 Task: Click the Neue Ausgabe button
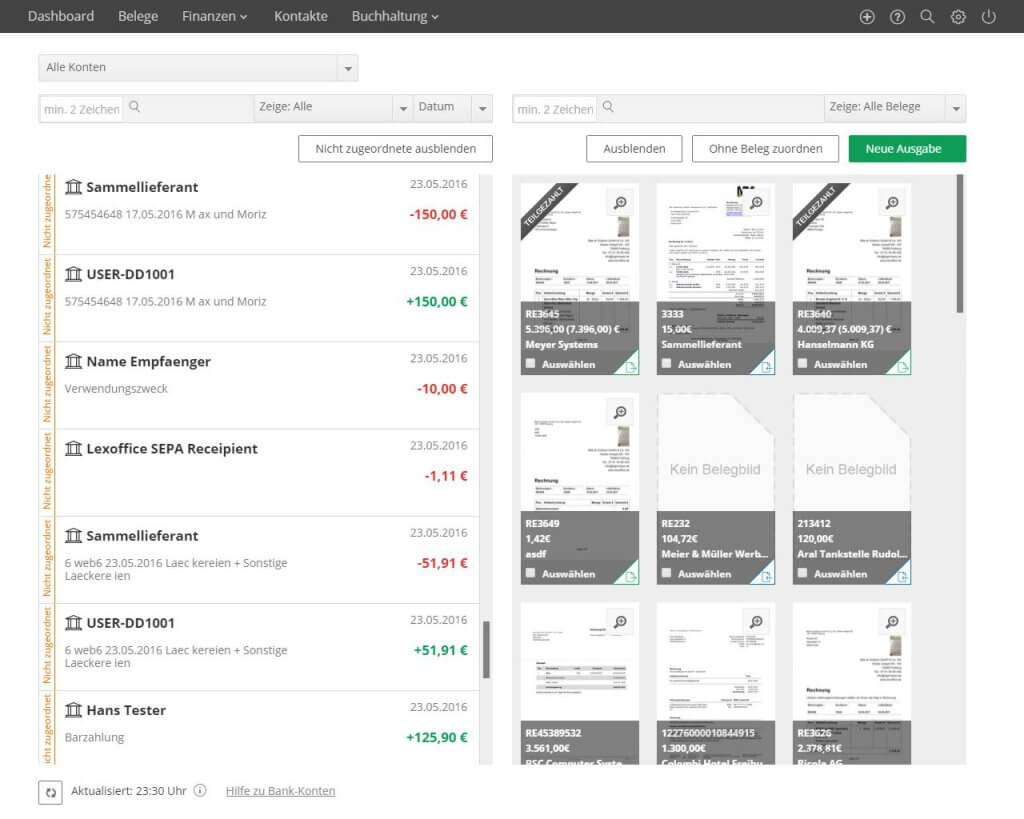(907, 149)
